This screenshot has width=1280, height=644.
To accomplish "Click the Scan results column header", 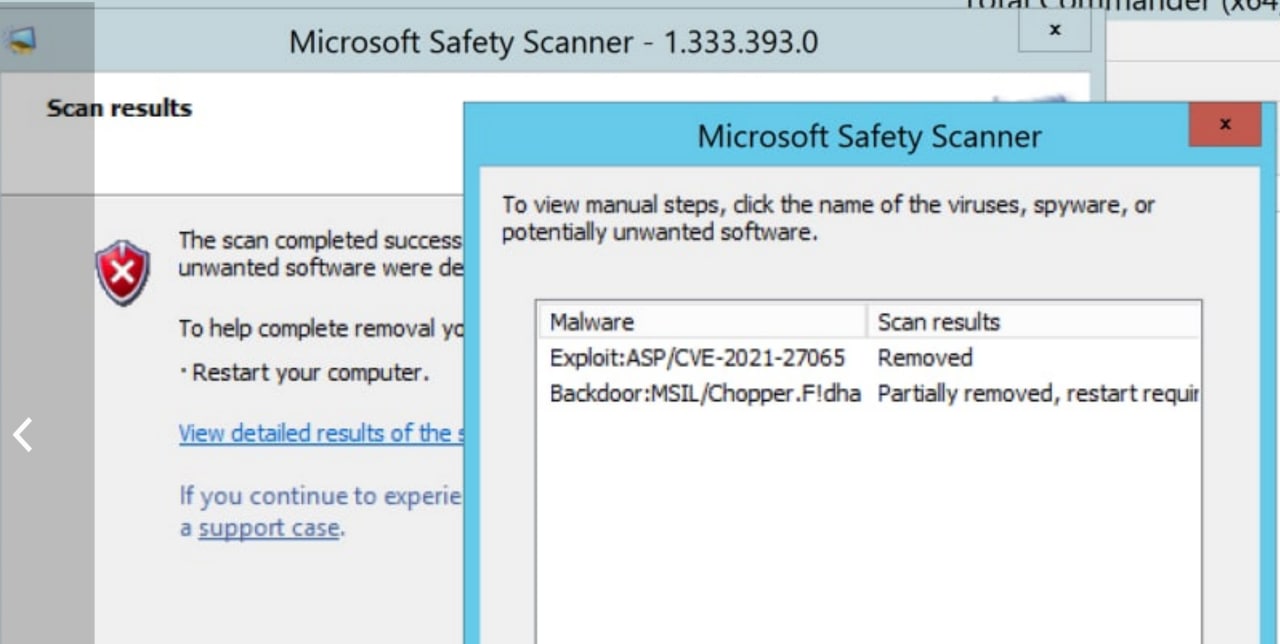I will [x=1034, y=322].
